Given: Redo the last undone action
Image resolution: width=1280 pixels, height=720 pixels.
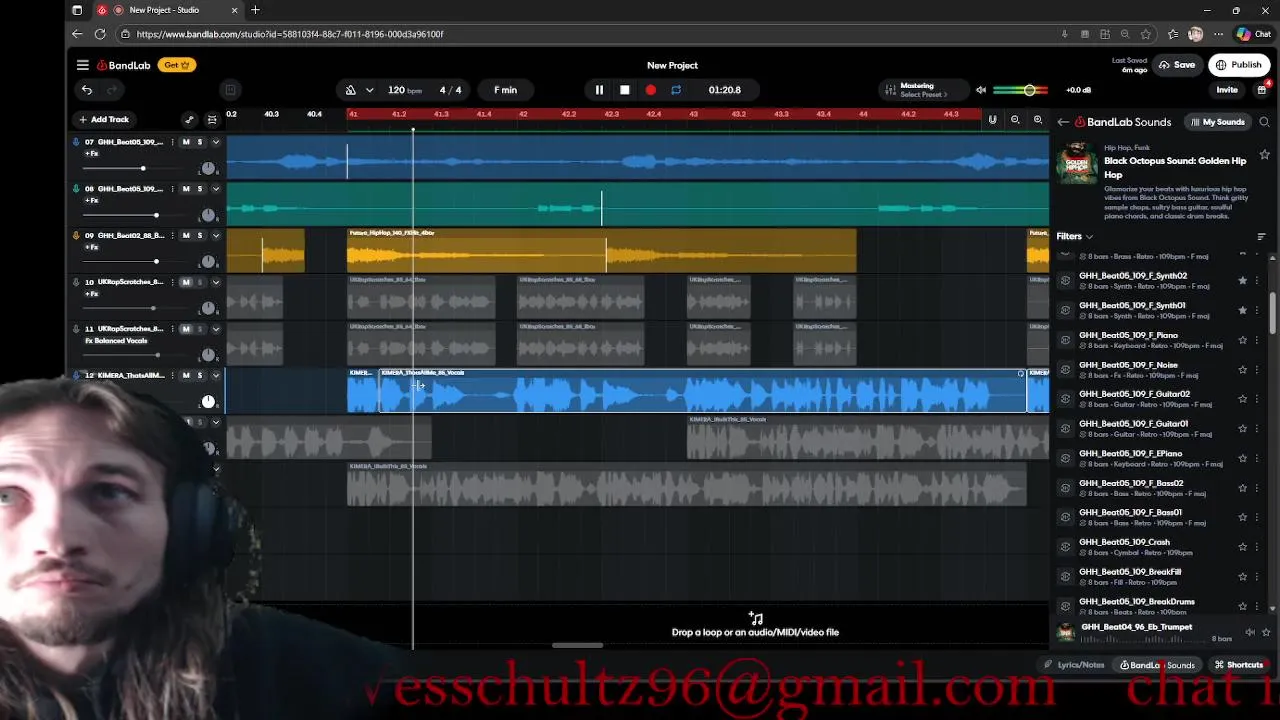Looking at the screenshot, I should 112,90.
